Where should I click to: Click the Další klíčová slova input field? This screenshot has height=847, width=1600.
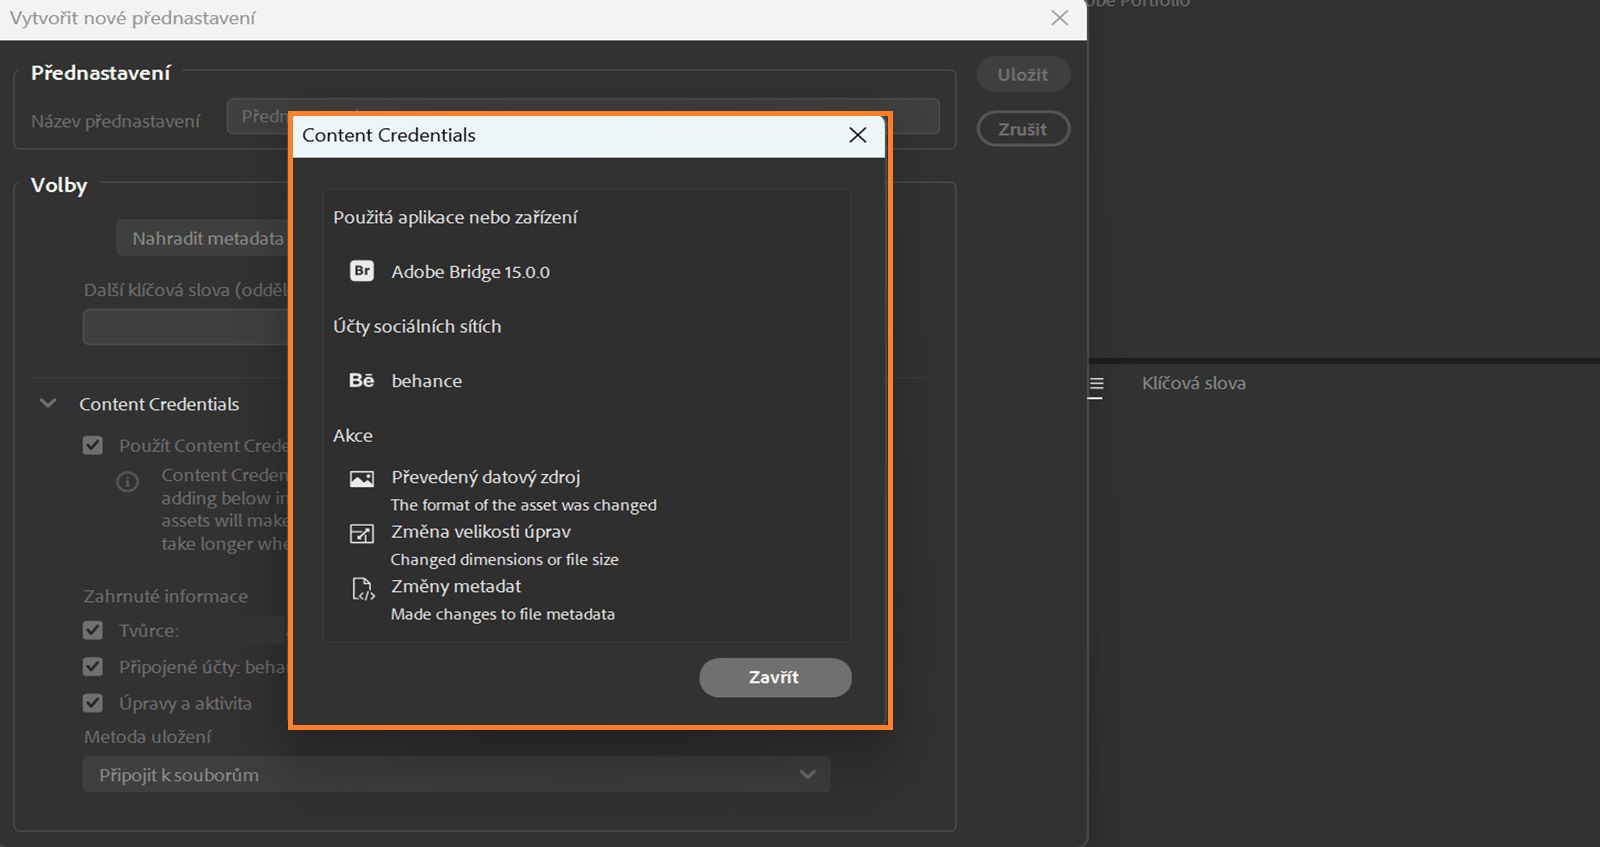tap(186, 327)
